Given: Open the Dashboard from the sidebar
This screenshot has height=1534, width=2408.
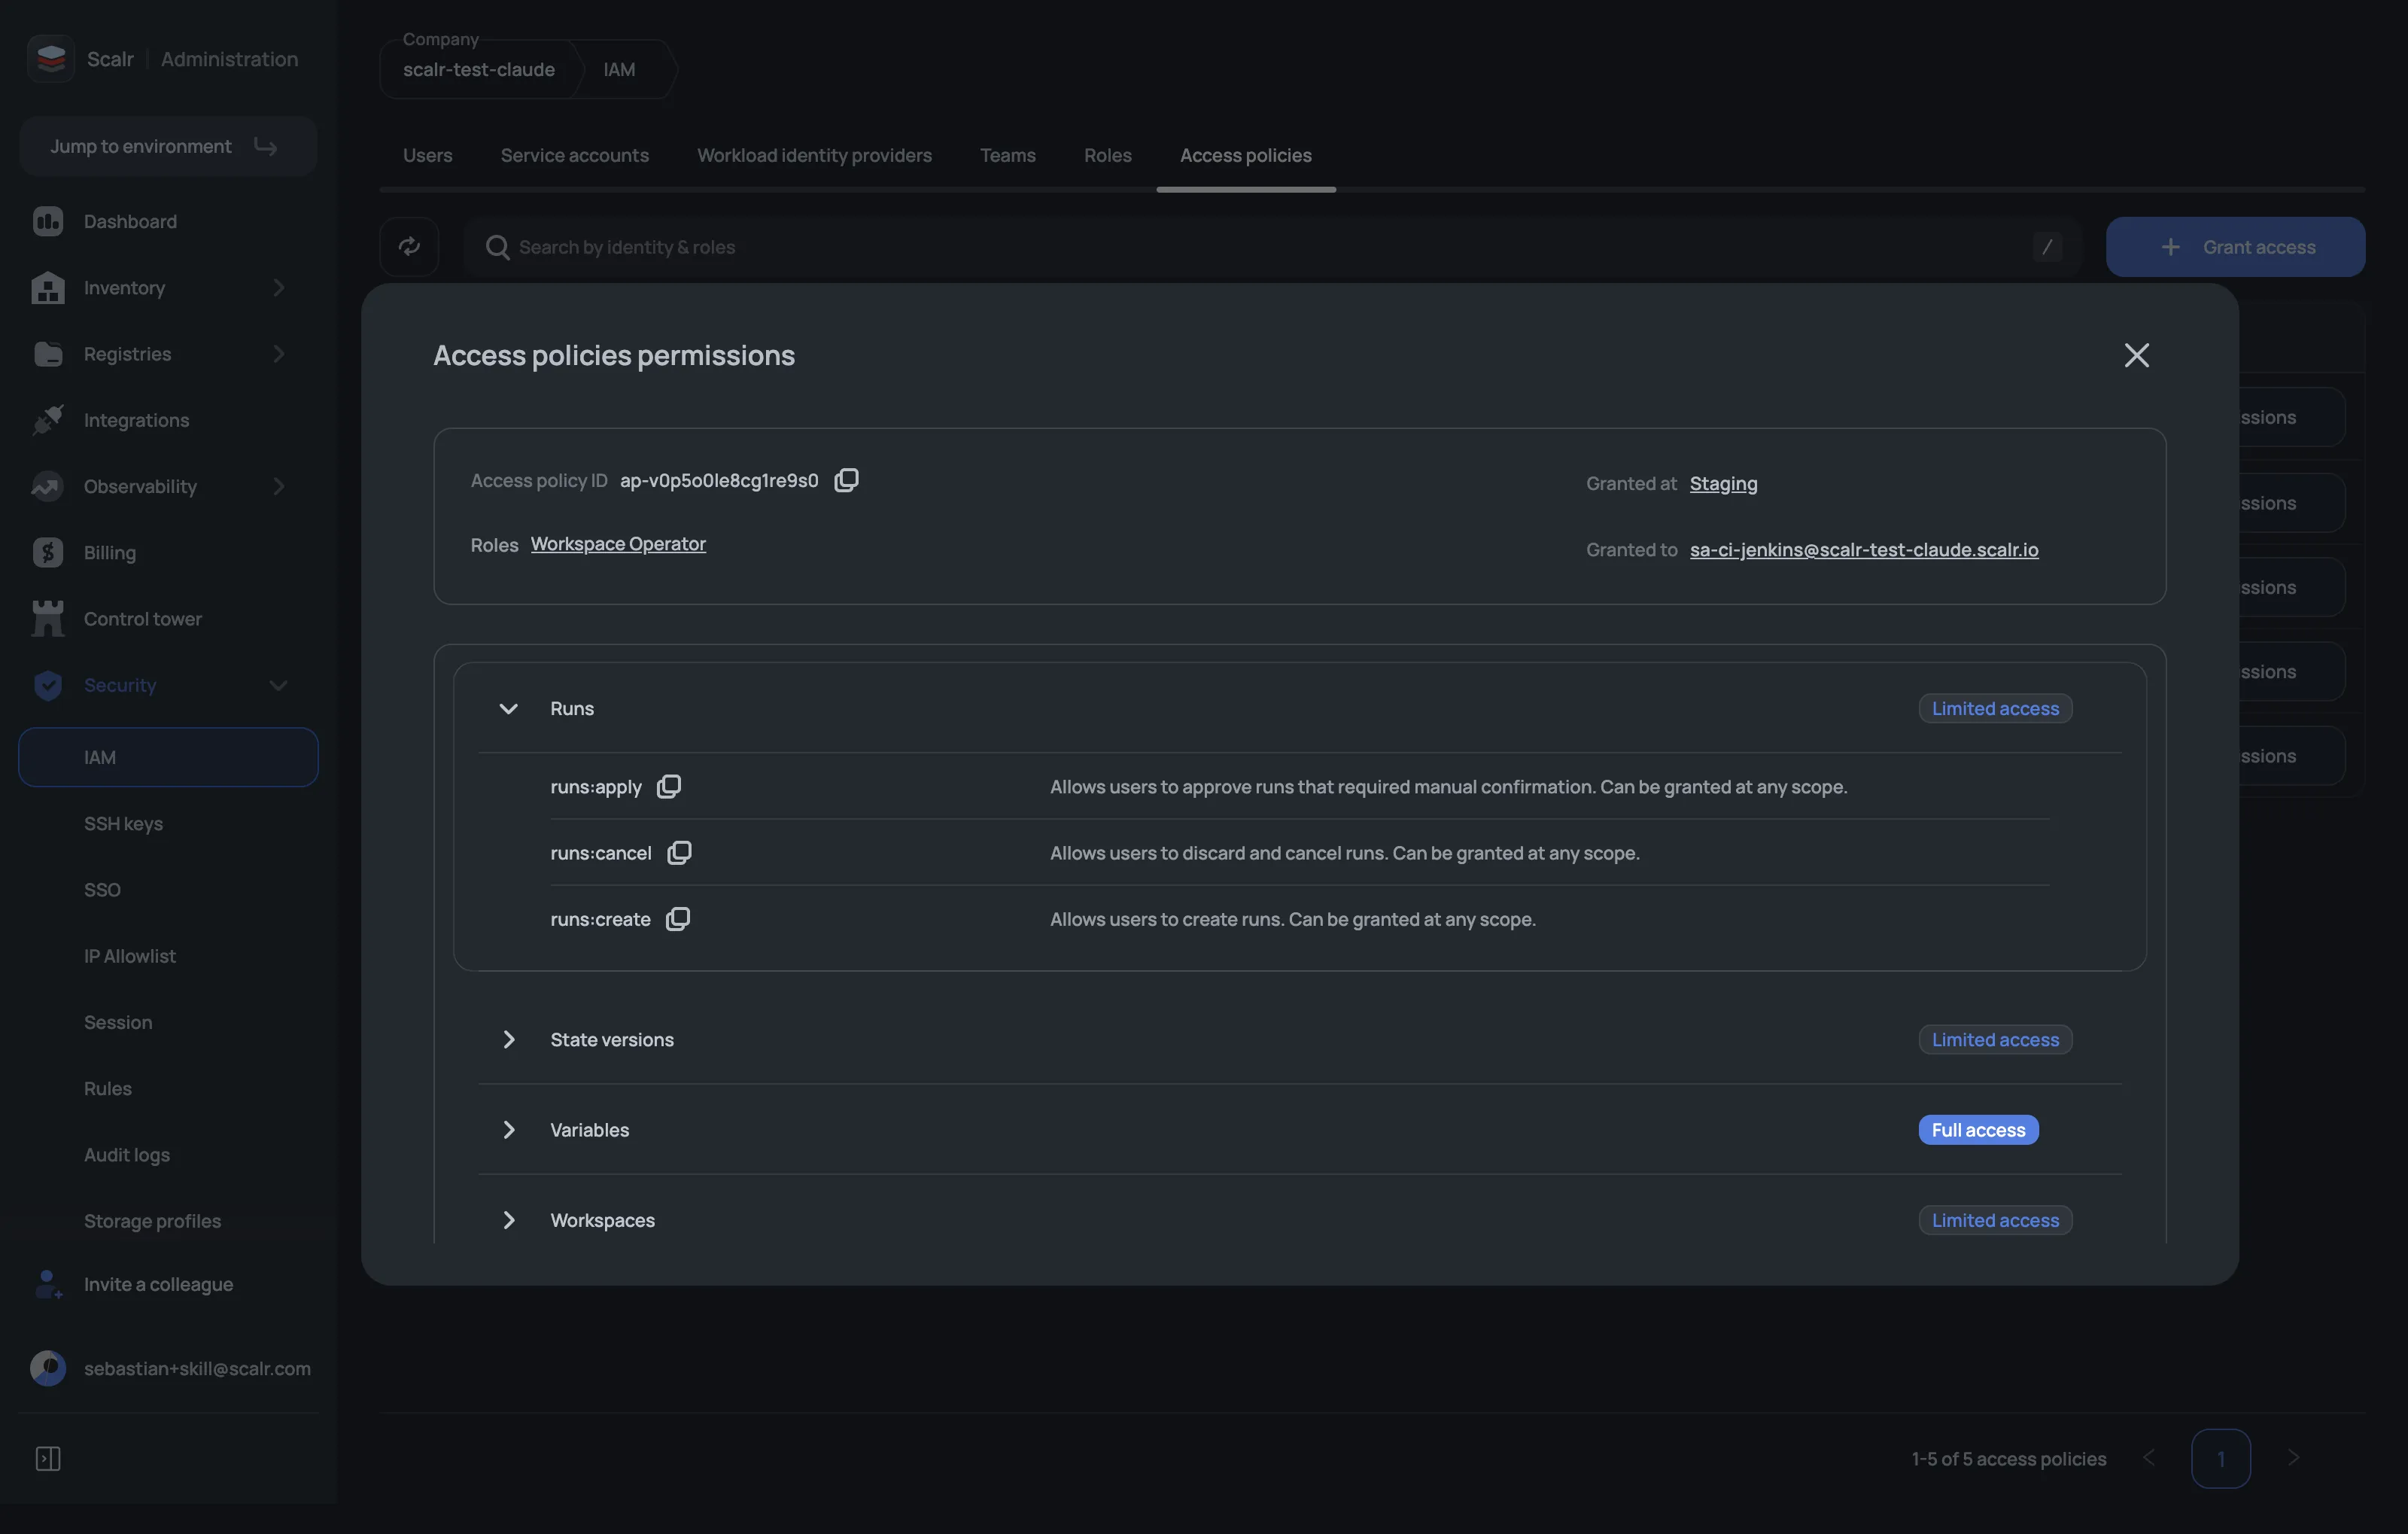Looking at the screenshot, I should [130, 221].
